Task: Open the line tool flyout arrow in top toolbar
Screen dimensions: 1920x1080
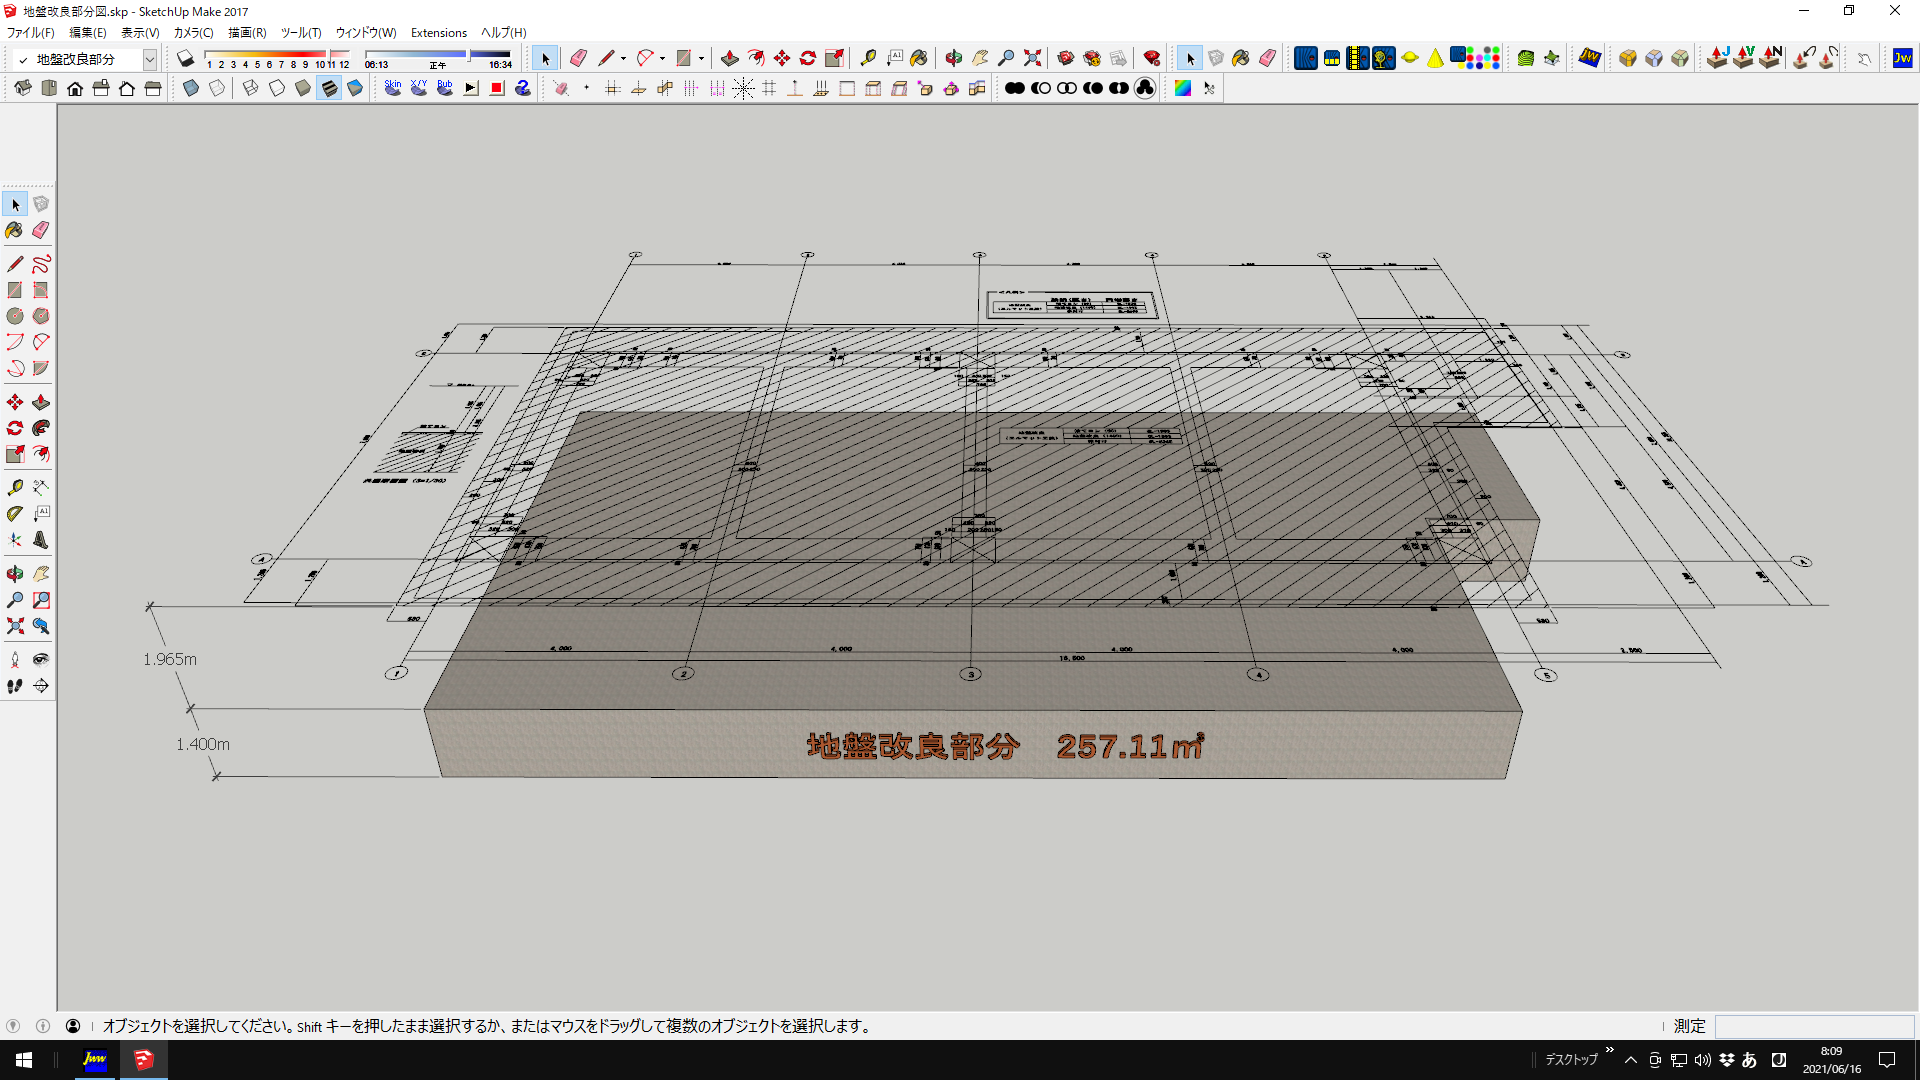Action: (624, 59)
